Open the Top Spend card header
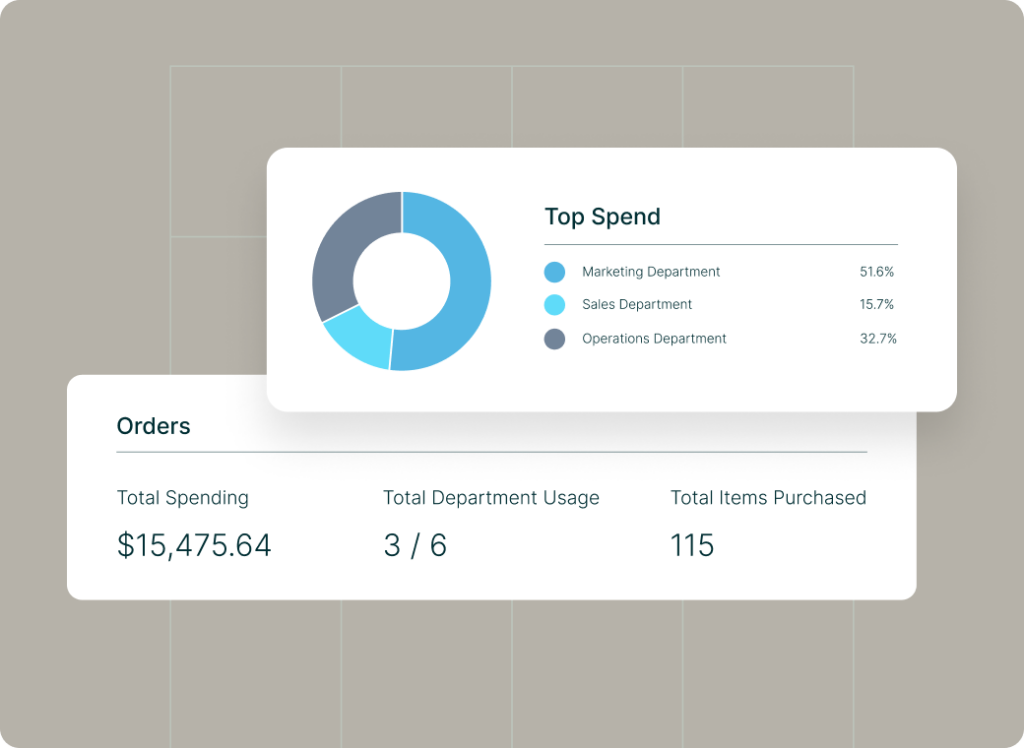This screenshot has width=1024, height=748. [x=602, y=217]
